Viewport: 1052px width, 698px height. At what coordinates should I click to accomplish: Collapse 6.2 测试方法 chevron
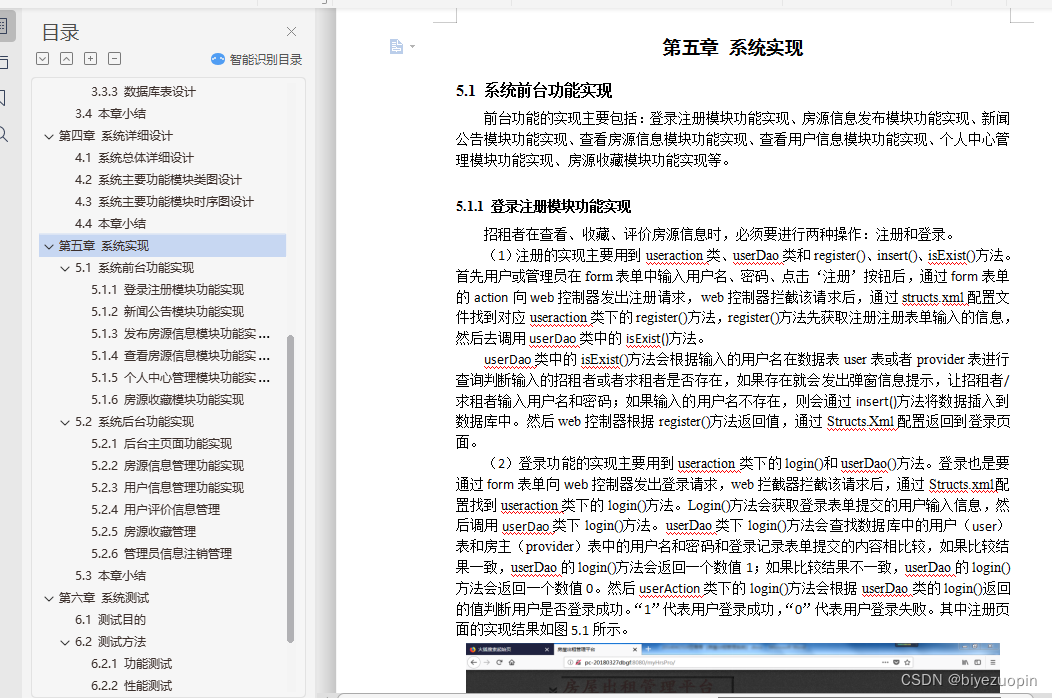coord(65,642)
